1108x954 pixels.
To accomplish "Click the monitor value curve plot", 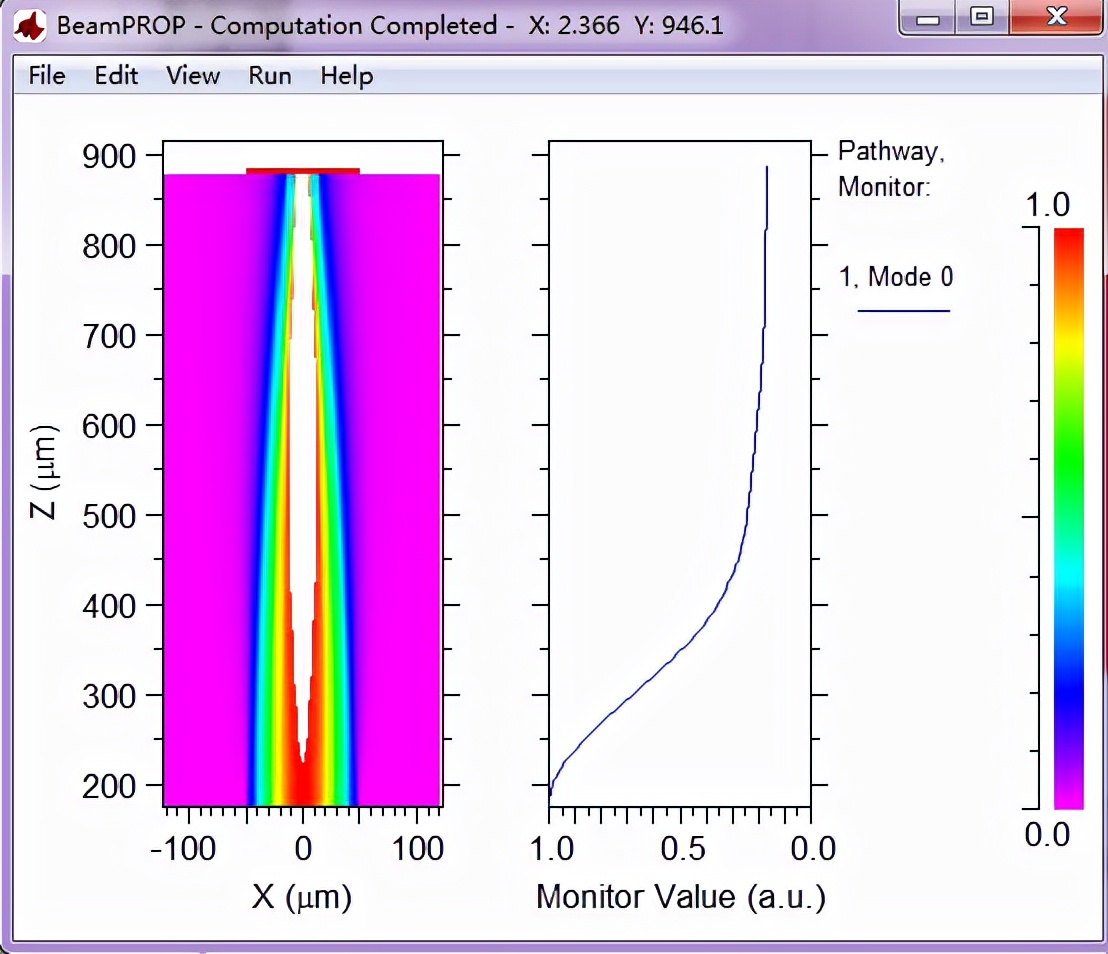I will click(680, 473).
